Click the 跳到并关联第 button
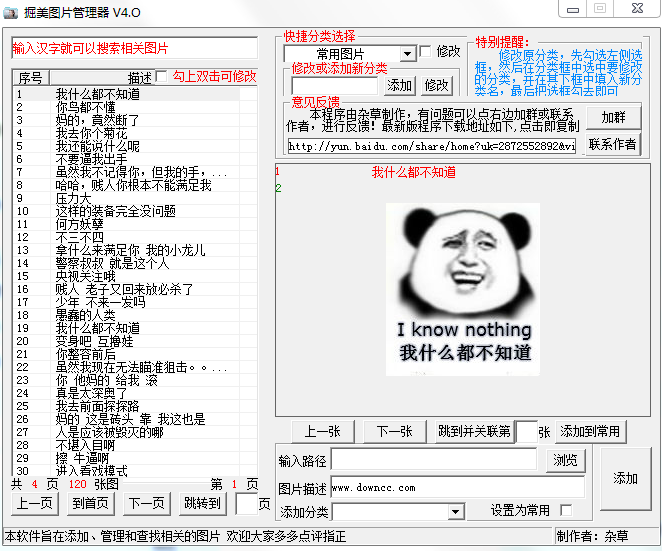The width and height of the screenshot is (662, 551). point(475,432)
